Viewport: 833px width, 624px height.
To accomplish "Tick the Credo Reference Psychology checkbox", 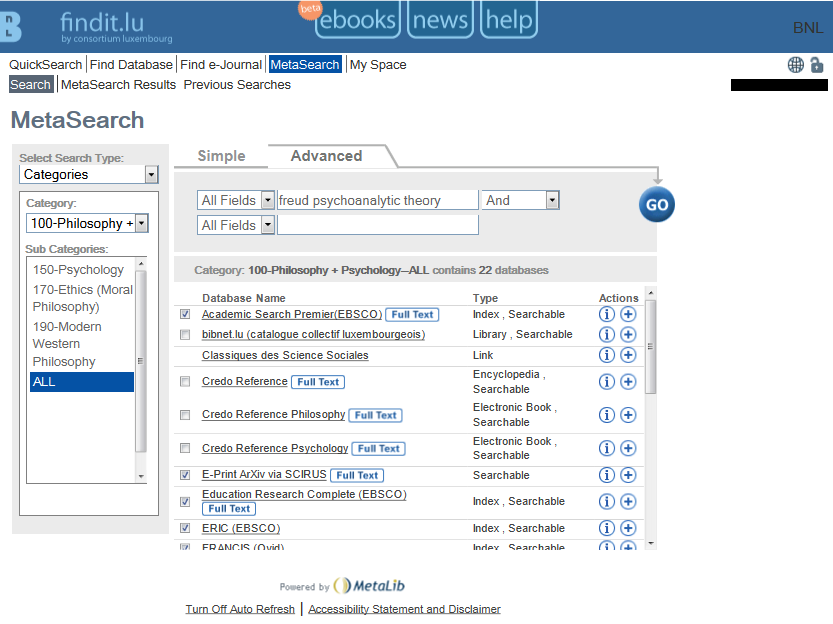I will coord(185,448).
